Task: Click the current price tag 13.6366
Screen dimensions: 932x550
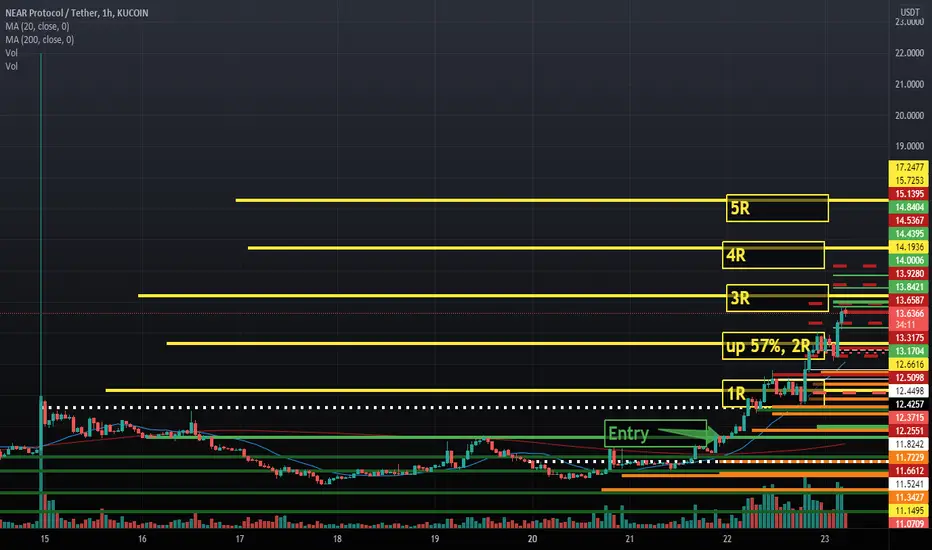Action: point(909,313)
